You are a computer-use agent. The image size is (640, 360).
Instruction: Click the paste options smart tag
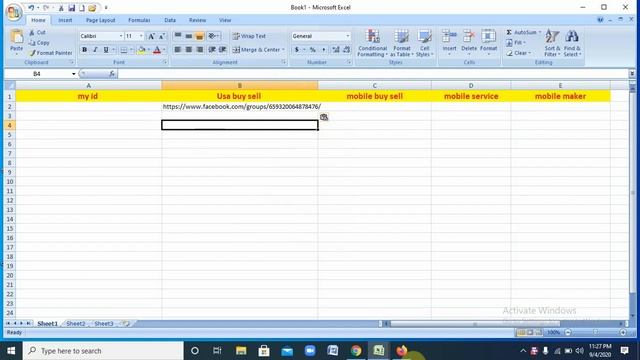[324, 117]
